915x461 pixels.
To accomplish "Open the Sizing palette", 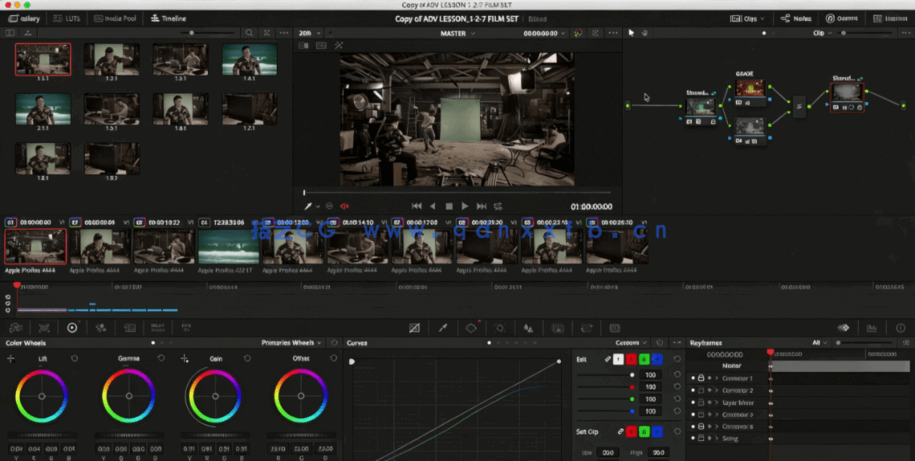I will coord(586,328).
